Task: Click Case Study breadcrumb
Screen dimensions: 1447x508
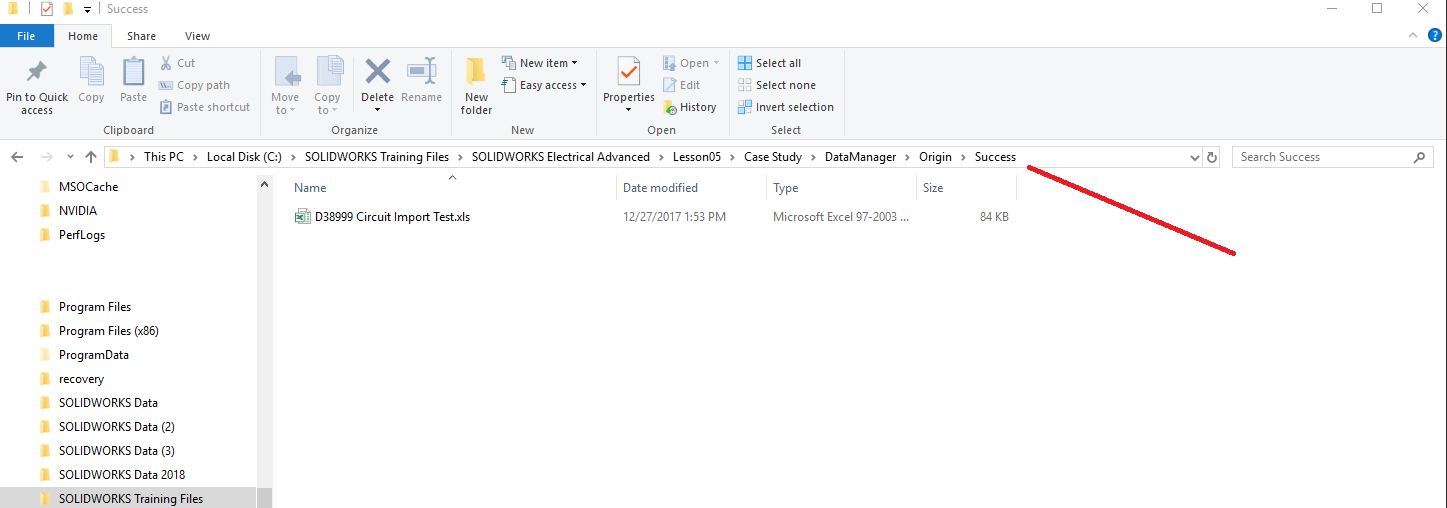Action: [x=773, y=157]
